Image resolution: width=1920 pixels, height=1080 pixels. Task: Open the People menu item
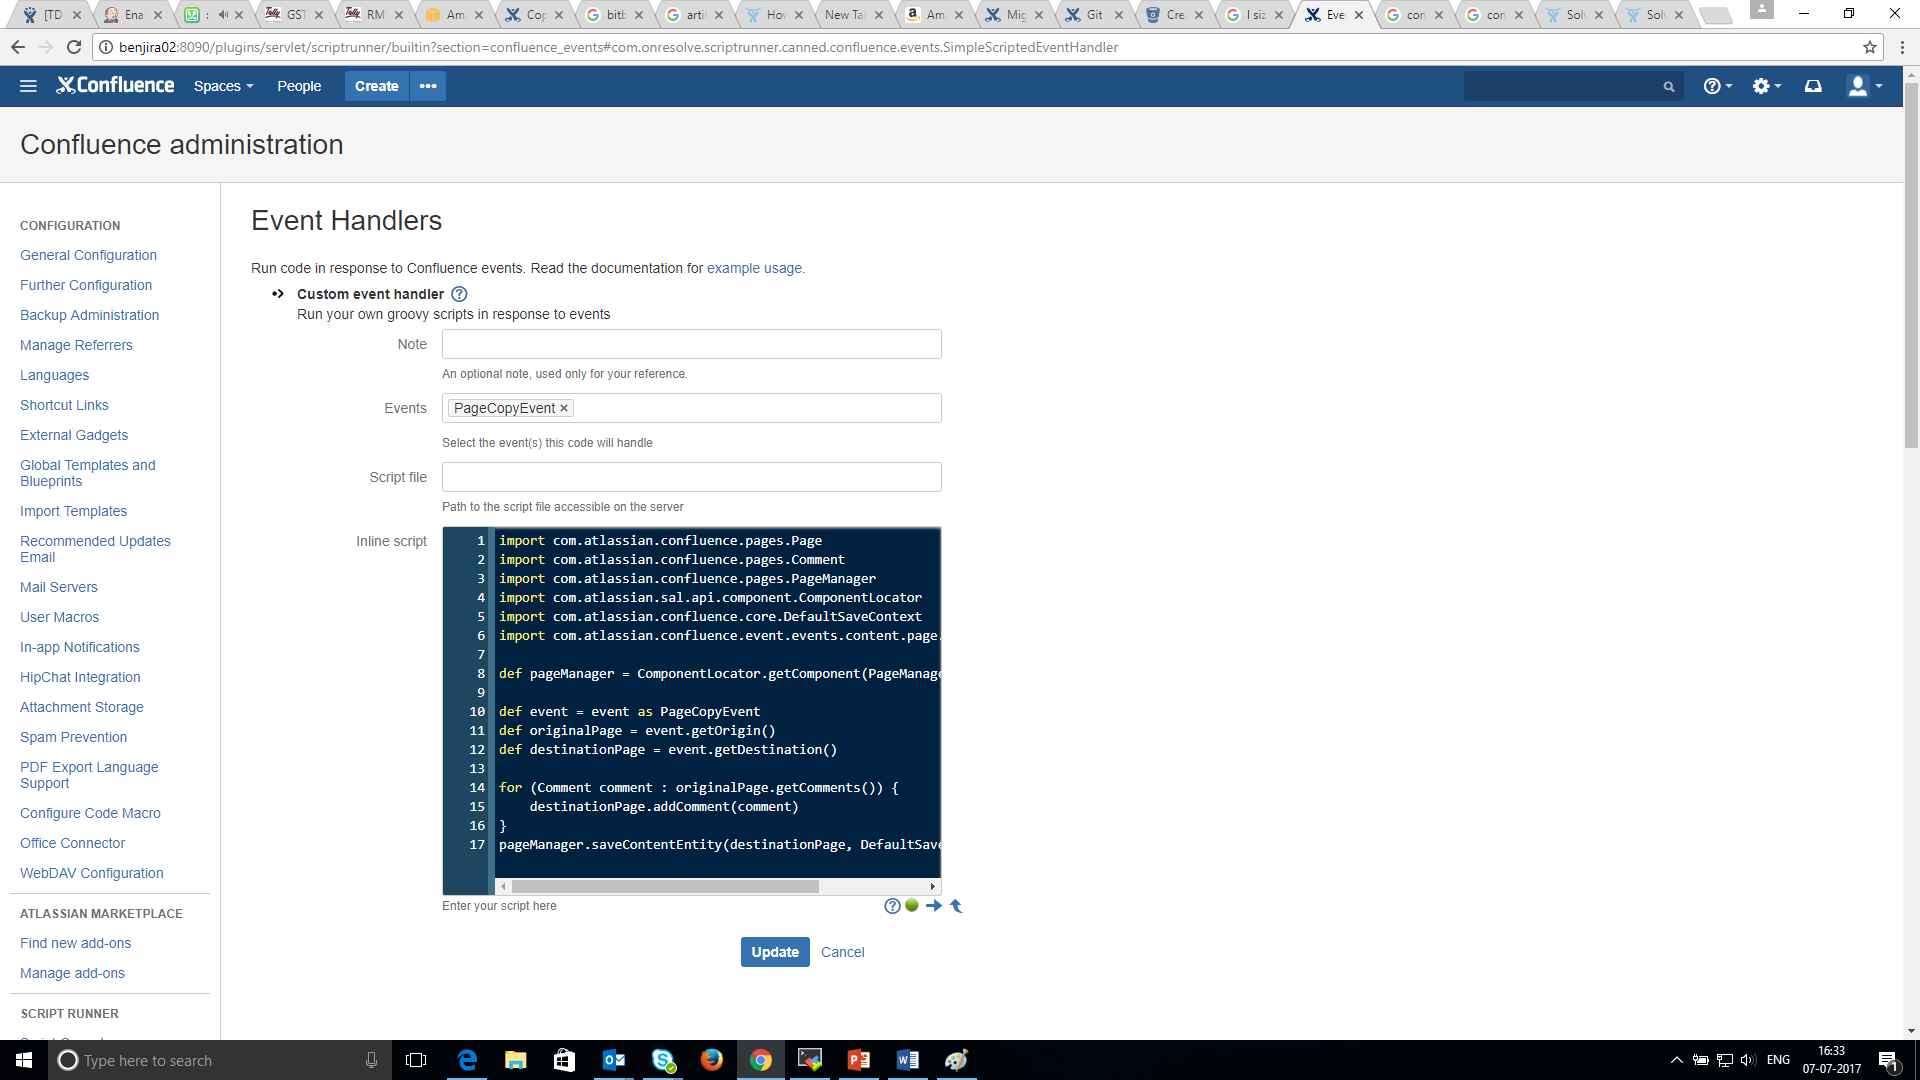click(x=299, y=86)
